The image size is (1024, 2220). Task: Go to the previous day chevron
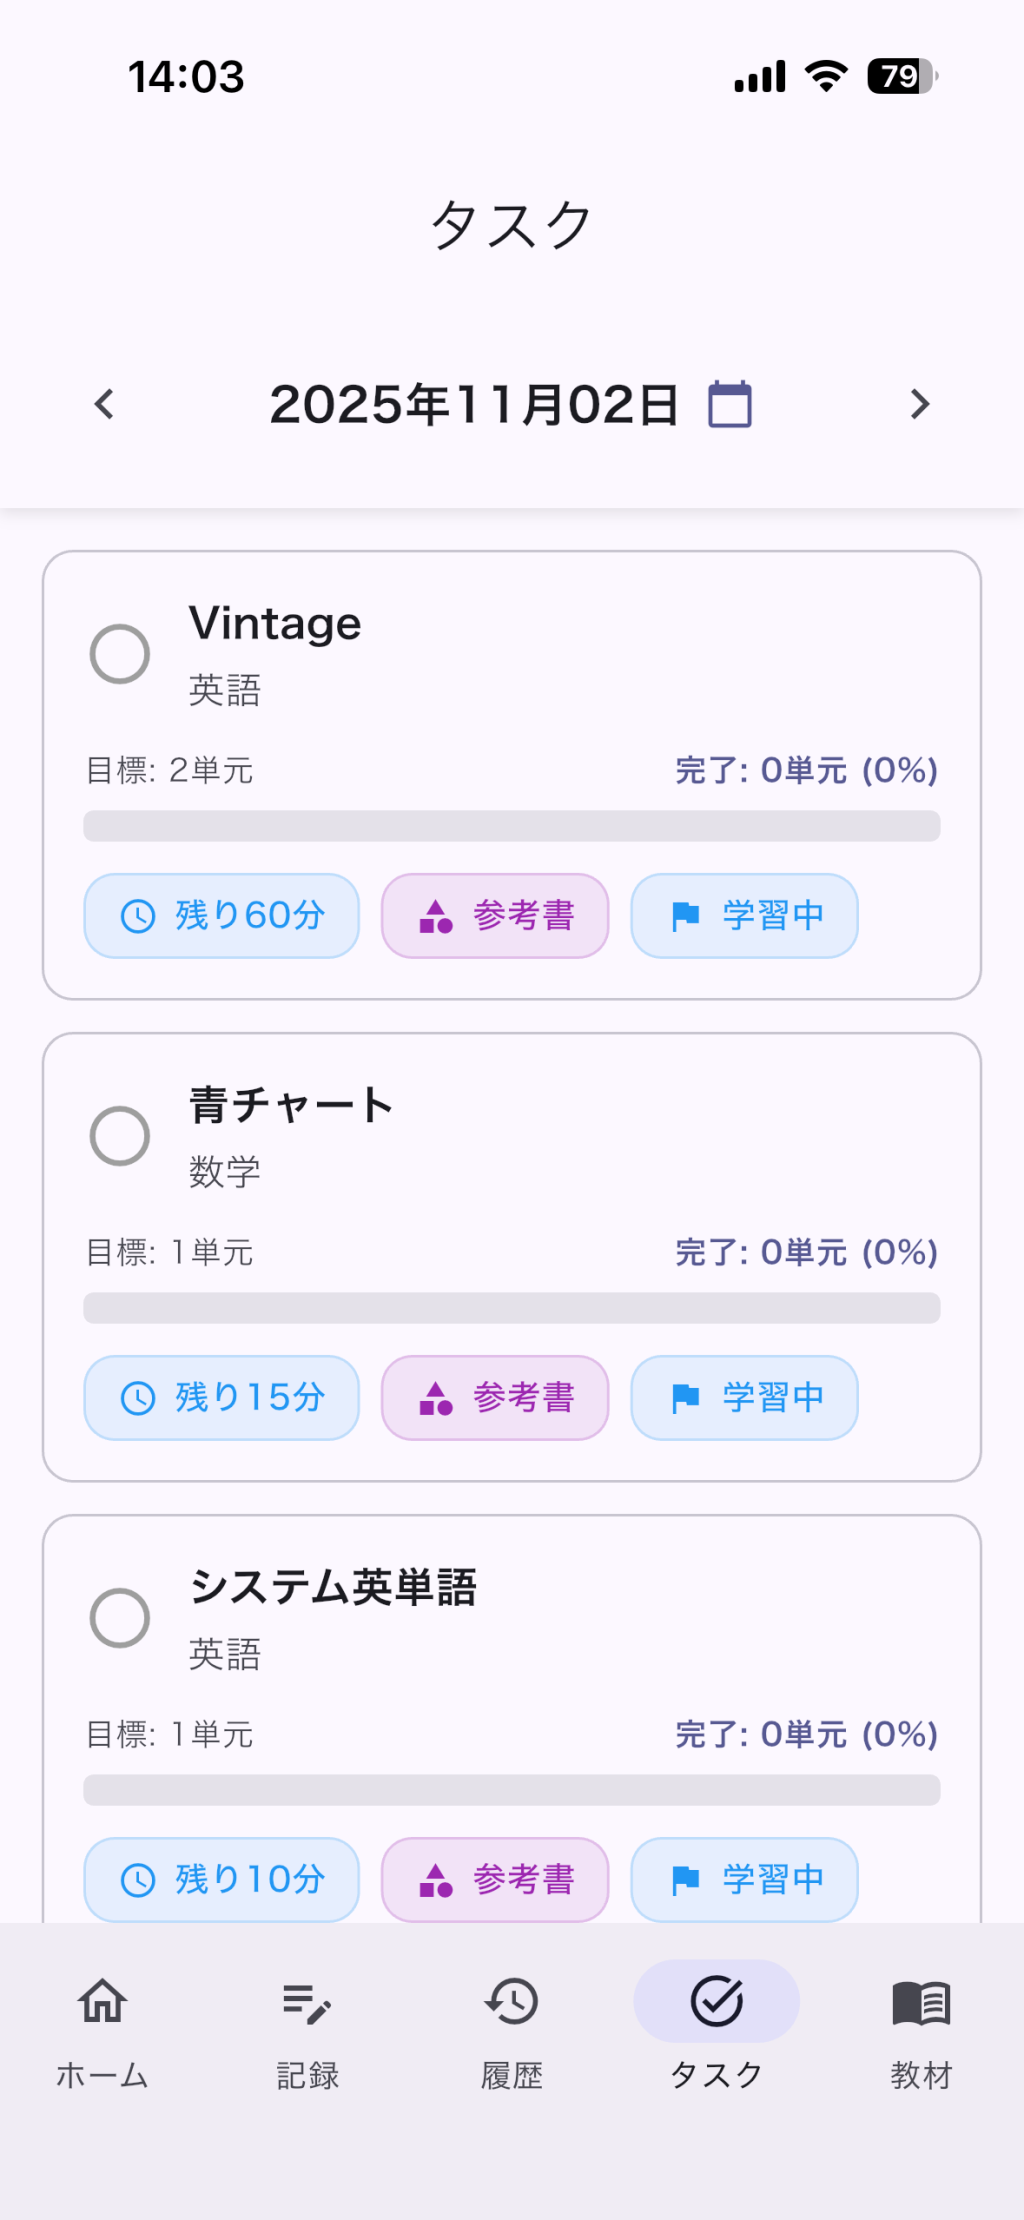click(104, 404)
